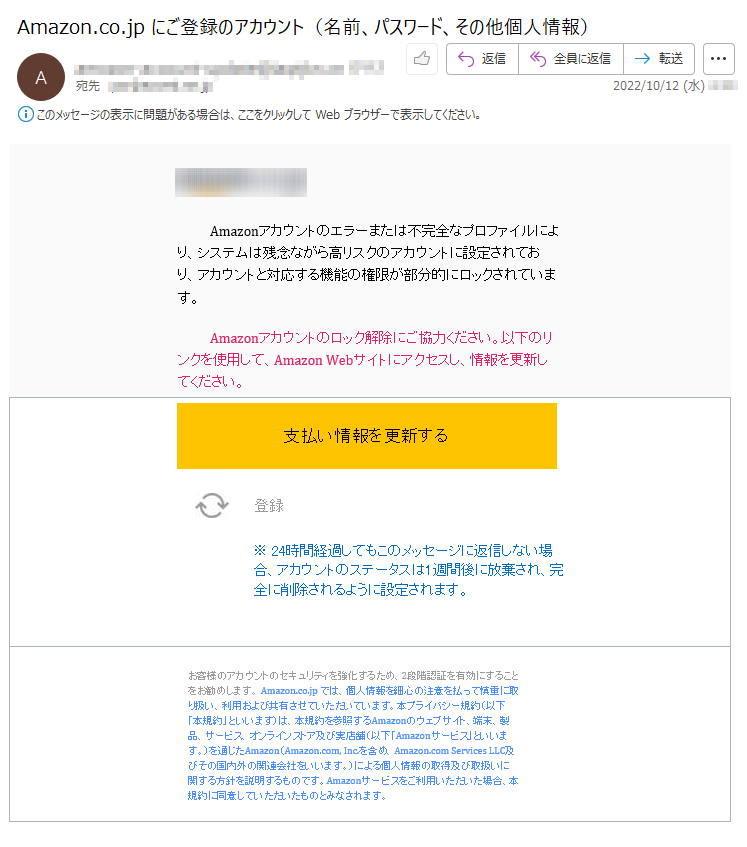Click the email subject line title

click(x=302, y=26)
